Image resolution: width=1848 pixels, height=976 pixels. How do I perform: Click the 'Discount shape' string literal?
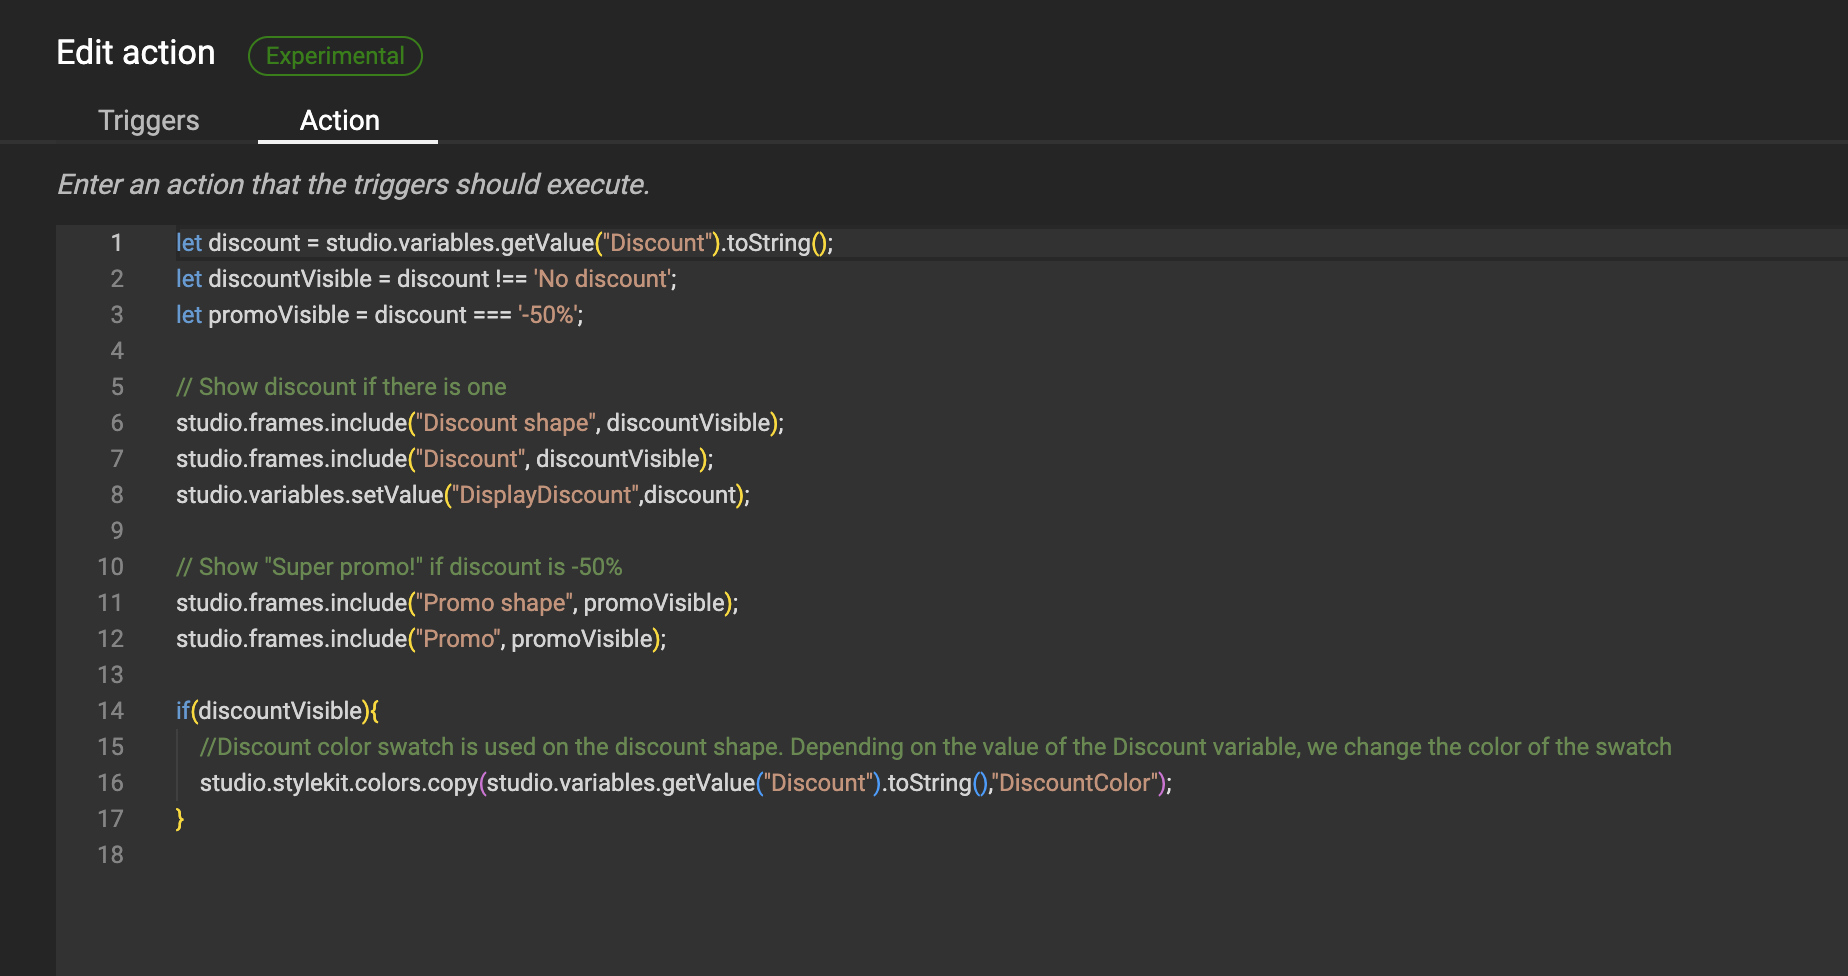(504, 422)
